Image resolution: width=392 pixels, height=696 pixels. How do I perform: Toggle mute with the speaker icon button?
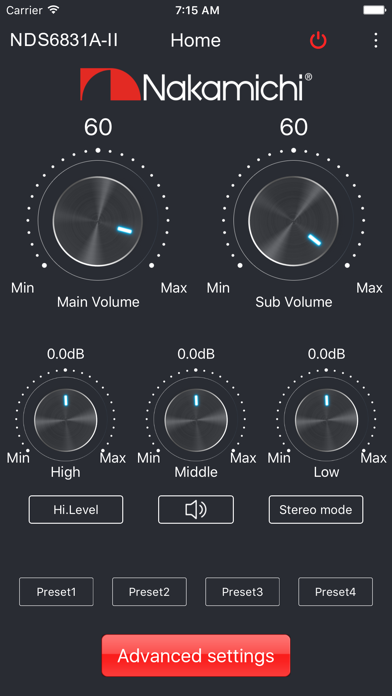[196, 510]
